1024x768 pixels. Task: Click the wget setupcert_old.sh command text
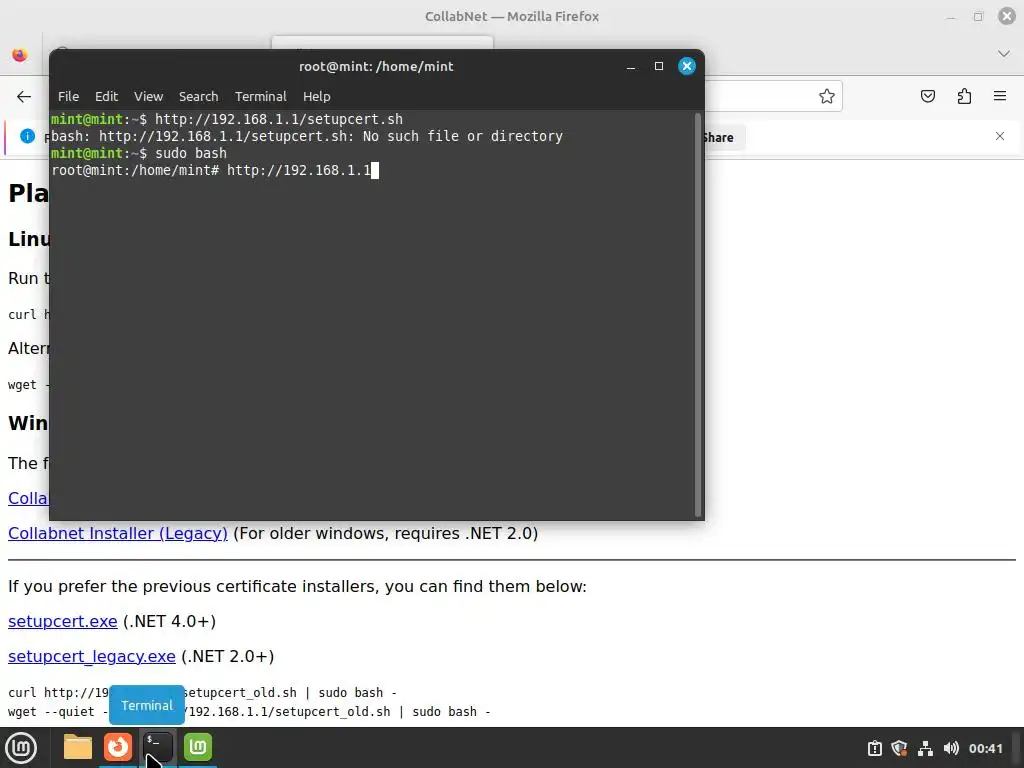click(x=249, y=712)
